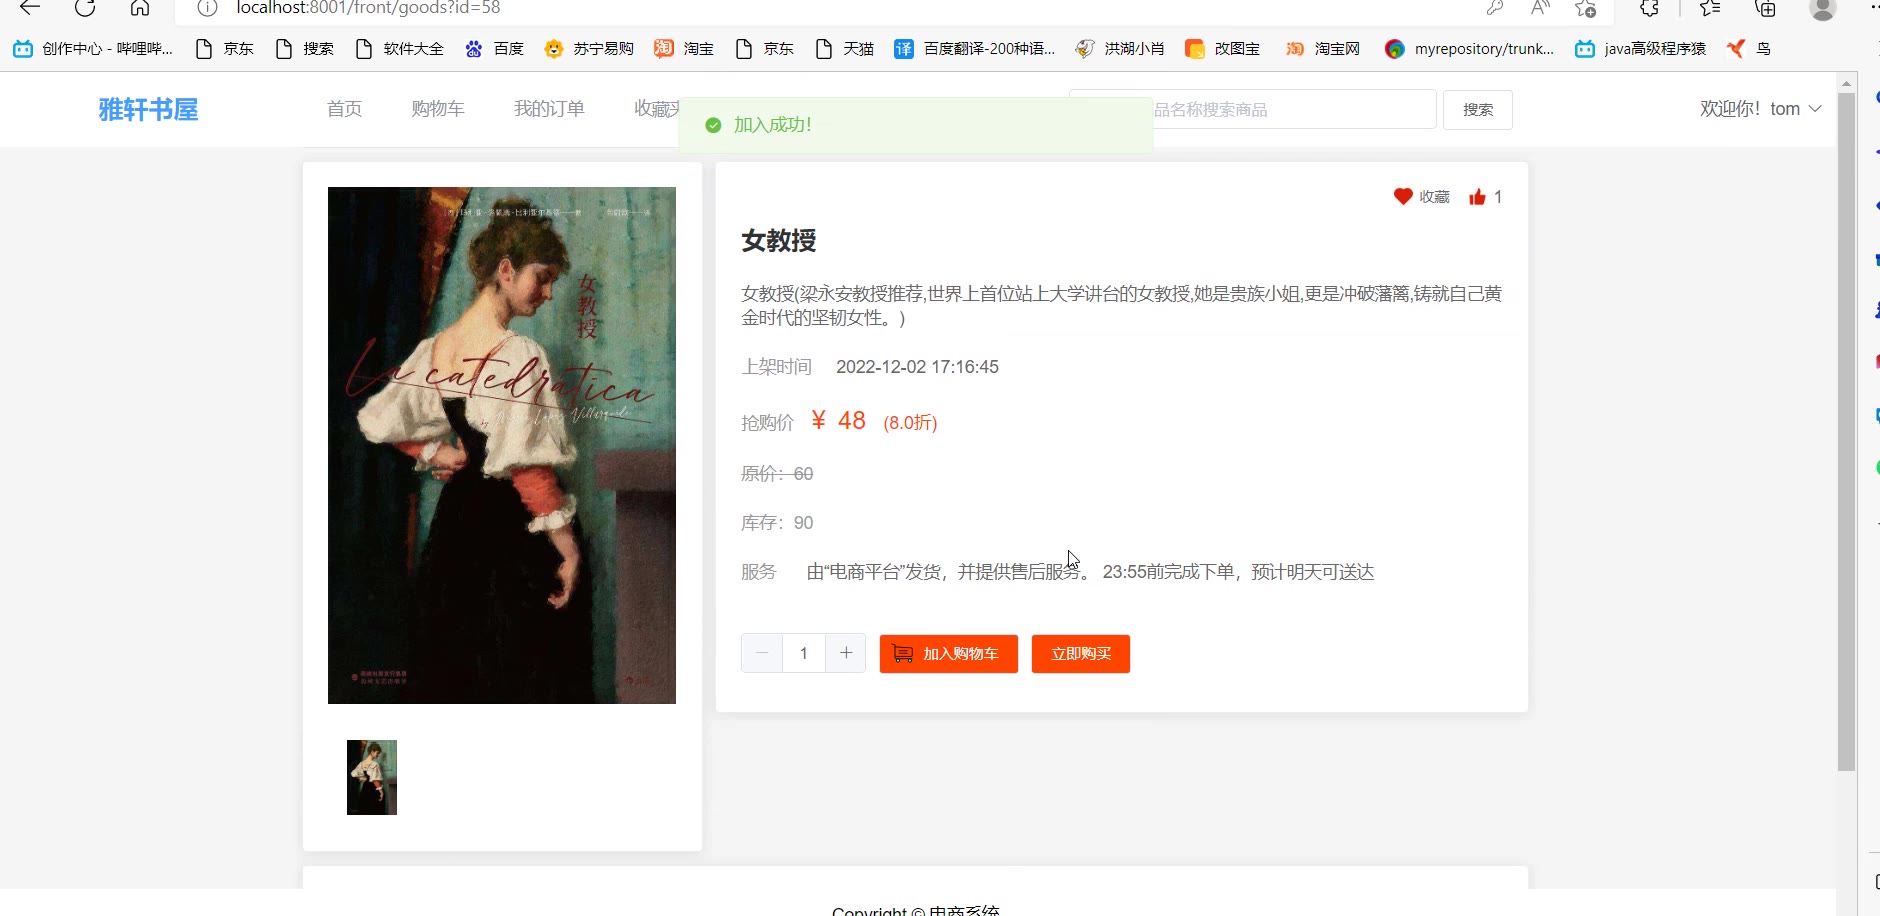Click the 立即购买 button
1880x916 pixels.
coord(1081,654)
